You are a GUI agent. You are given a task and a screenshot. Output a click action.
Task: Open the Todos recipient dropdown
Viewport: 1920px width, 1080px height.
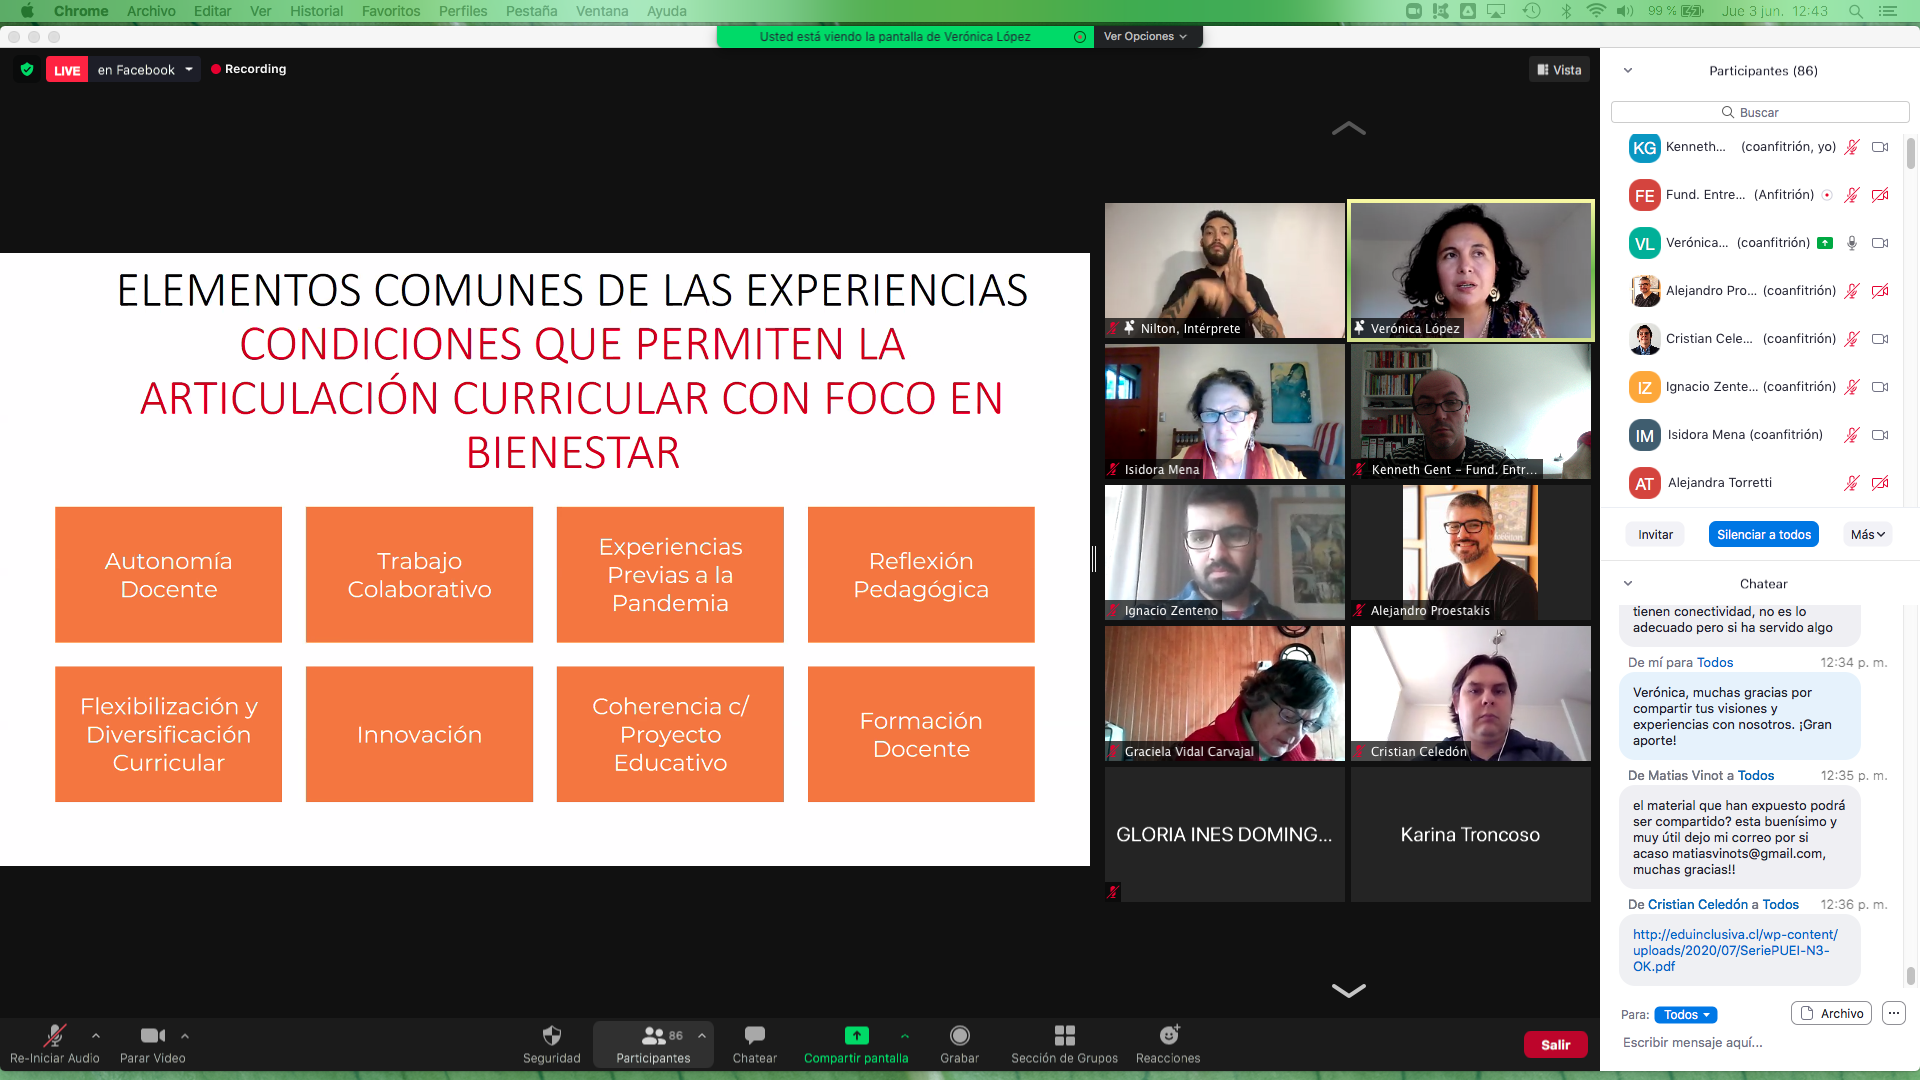click(1685, 1014)
